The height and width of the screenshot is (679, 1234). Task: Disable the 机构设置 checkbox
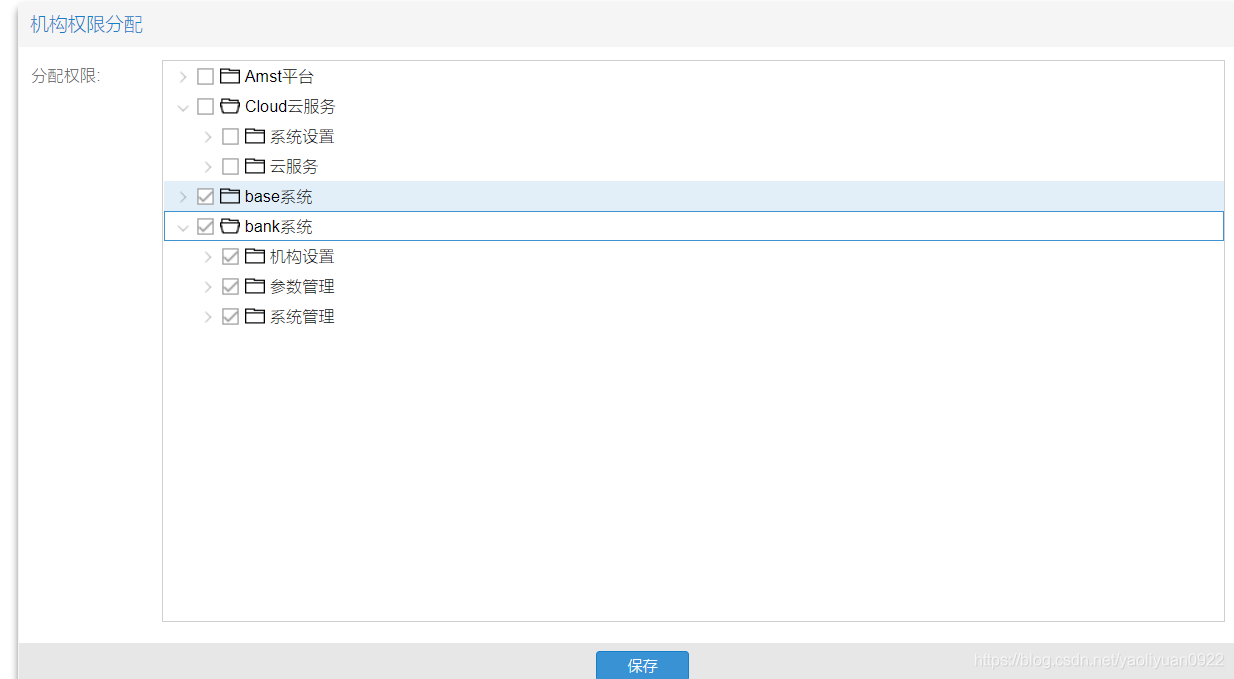230,256
